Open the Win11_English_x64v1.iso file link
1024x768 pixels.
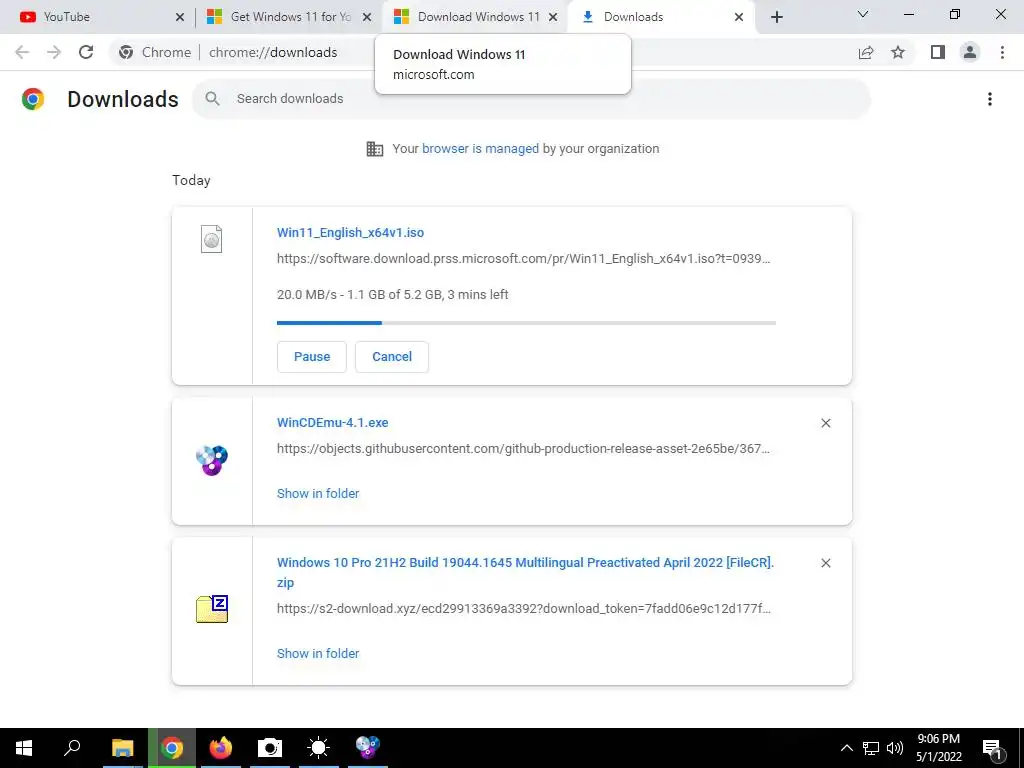tap(350, 232)
